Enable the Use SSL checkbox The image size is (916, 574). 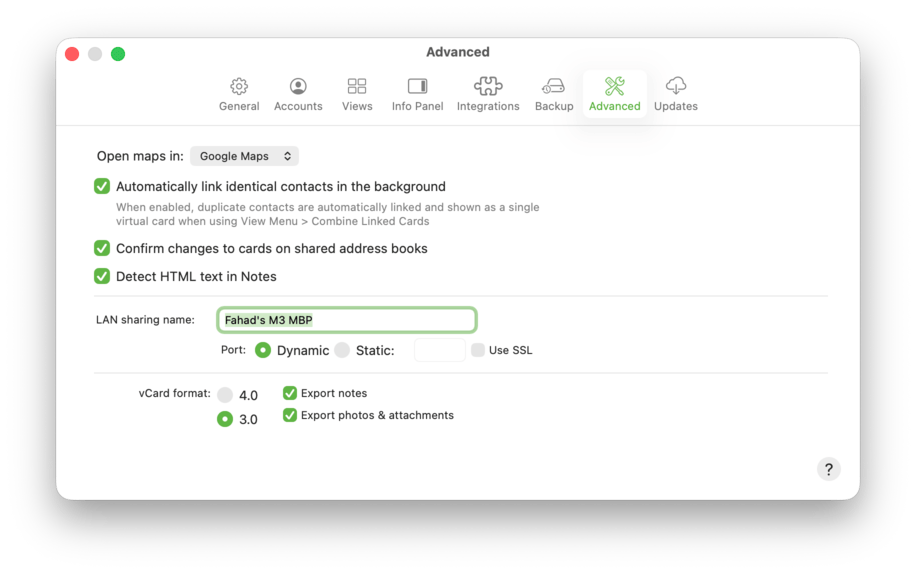pyautogui.click(x=478, y=350)
